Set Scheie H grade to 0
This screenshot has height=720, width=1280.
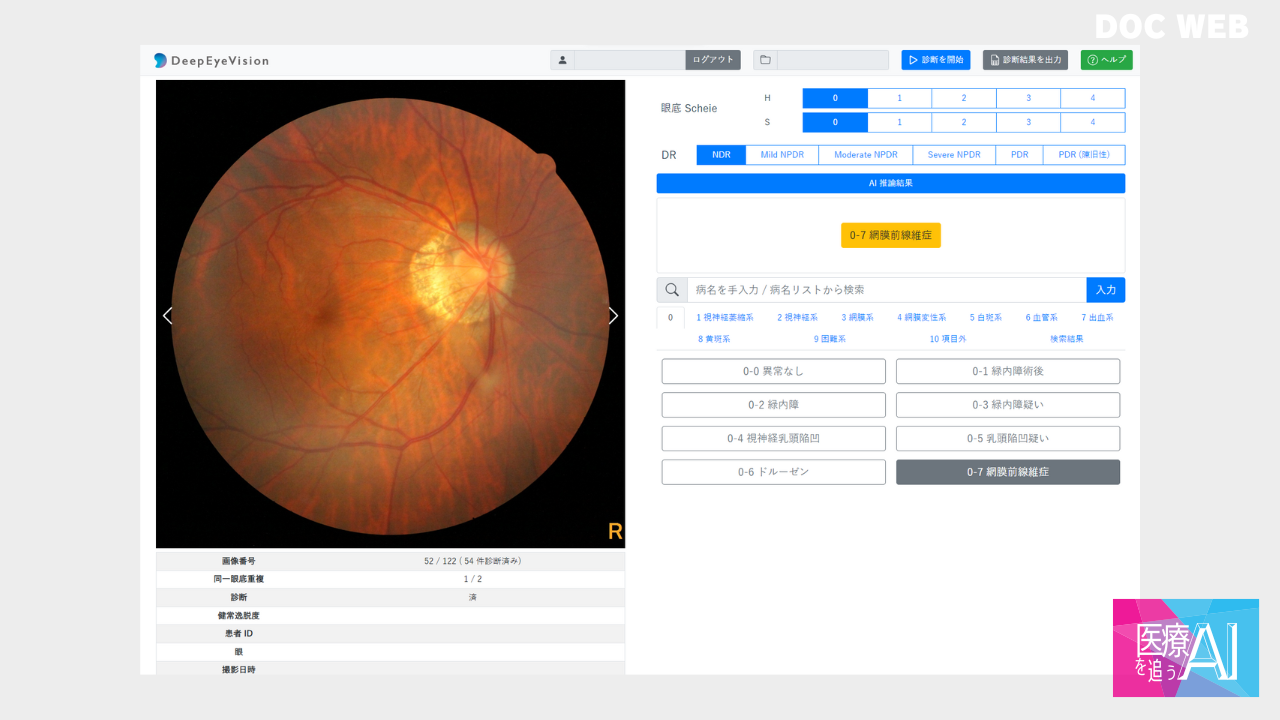point(835,98)
